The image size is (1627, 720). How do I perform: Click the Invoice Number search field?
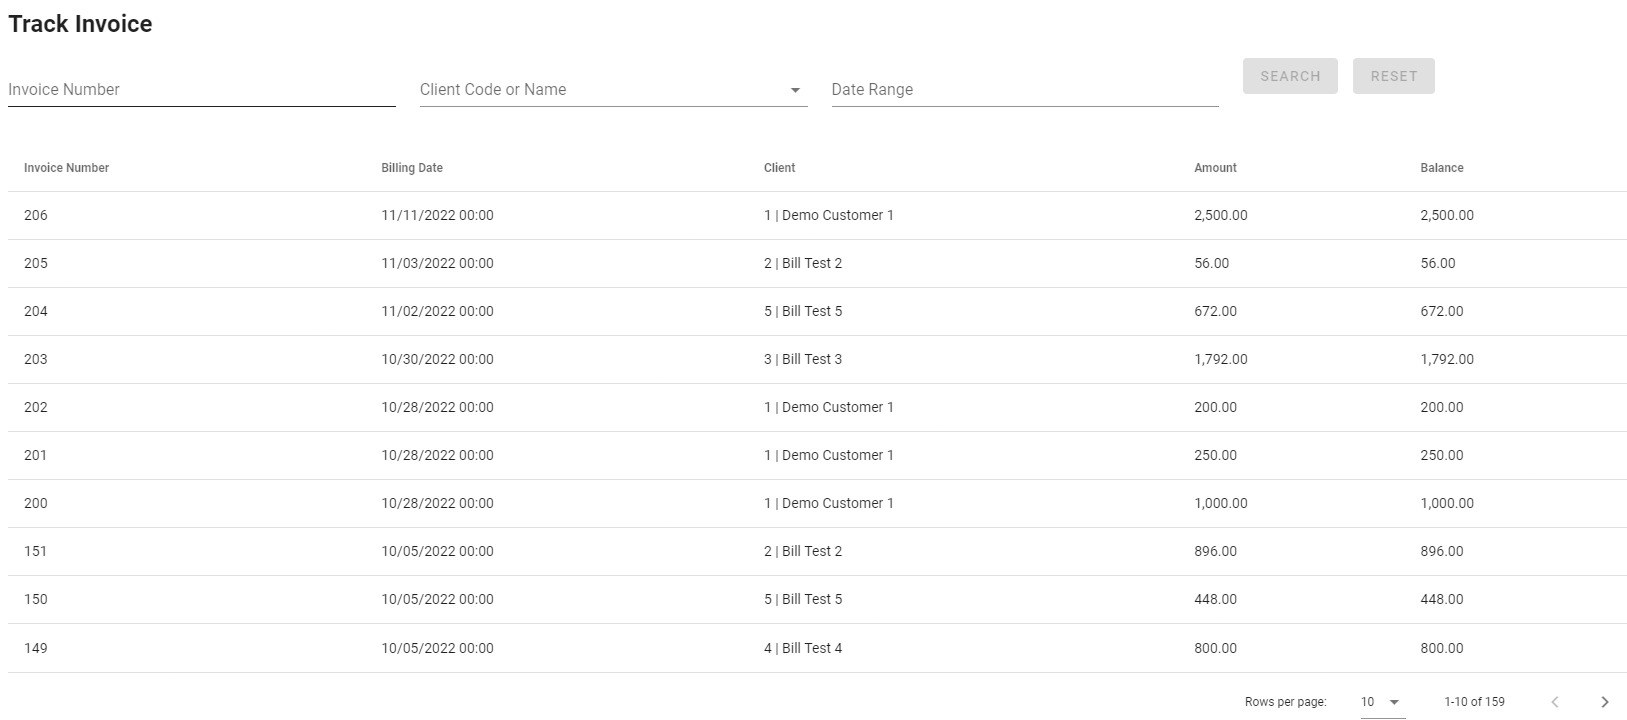pos(201,90)
